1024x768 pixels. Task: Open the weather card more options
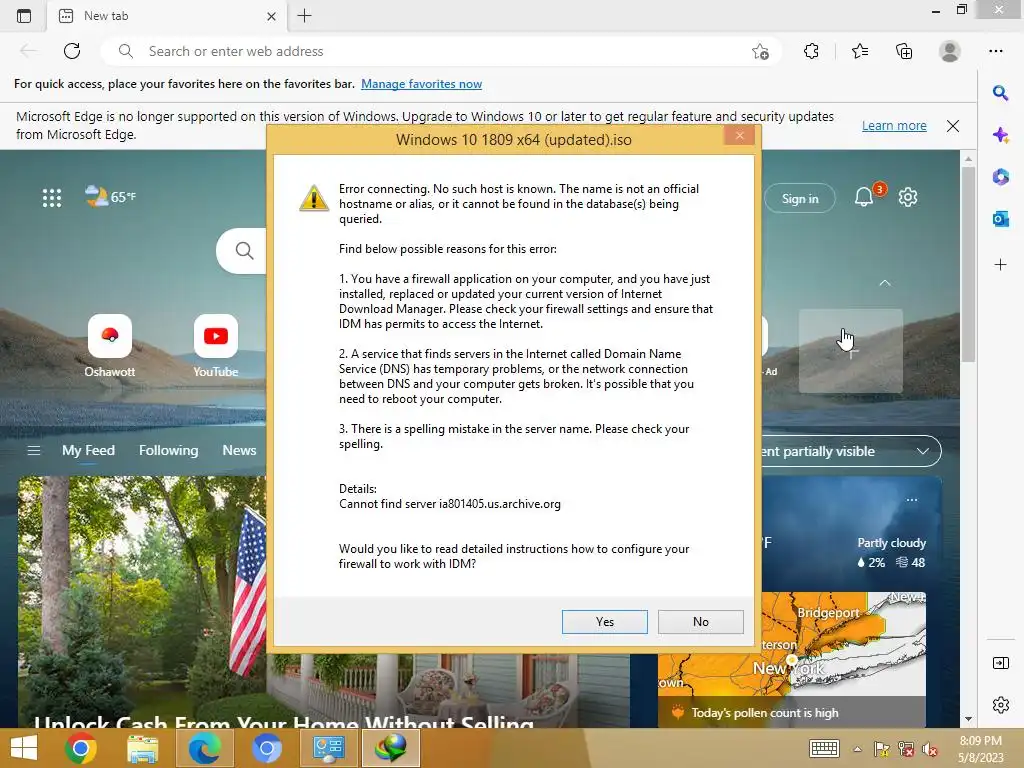tap(912, 500)
